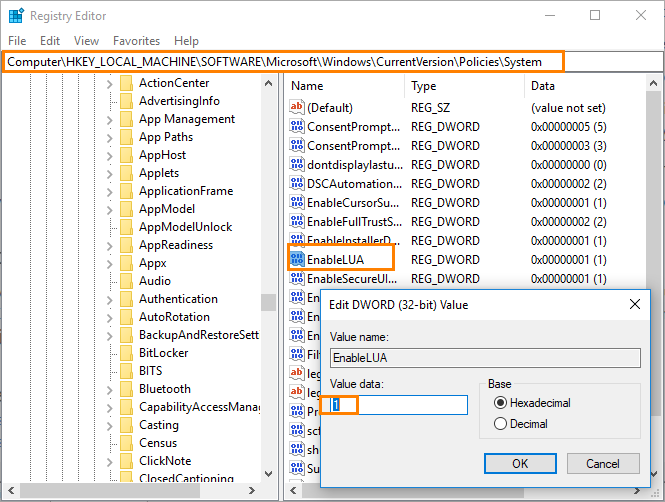Click the Registry Editor app icon in title bar
The image size is (665, 502).
[x=16, y=15]
